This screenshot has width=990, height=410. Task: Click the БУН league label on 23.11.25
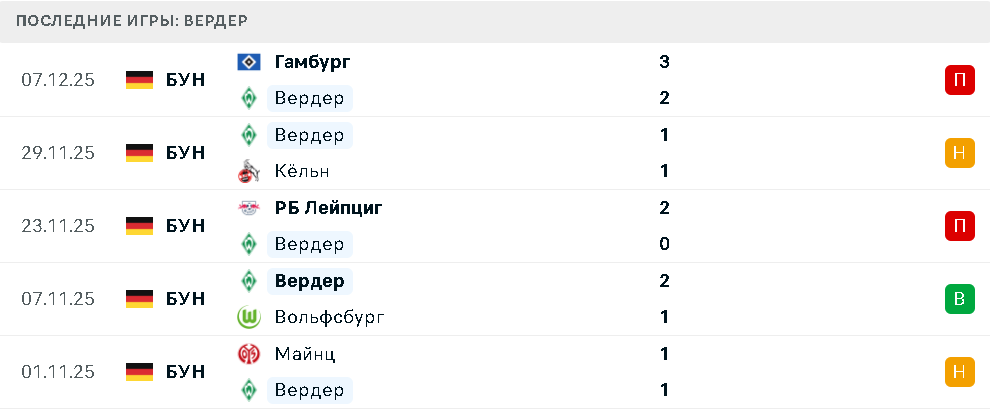(185, 226)
